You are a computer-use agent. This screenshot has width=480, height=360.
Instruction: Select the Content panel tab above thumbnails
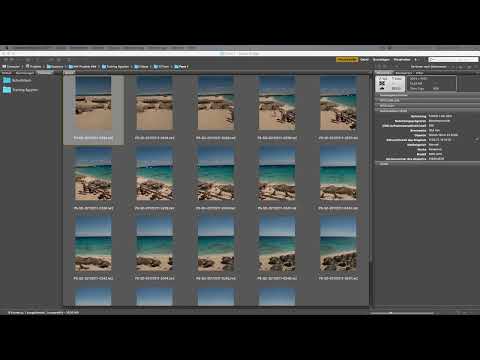(69, 73)
